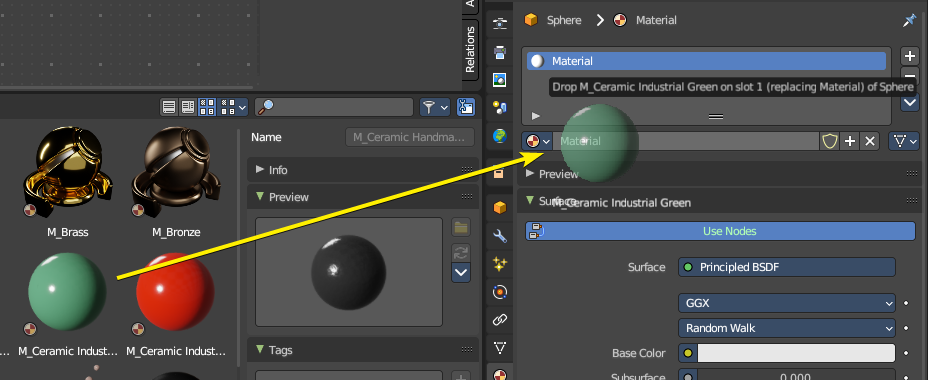
Task: Switch asset browser to thumbnail view
Action: pos(207,107)
